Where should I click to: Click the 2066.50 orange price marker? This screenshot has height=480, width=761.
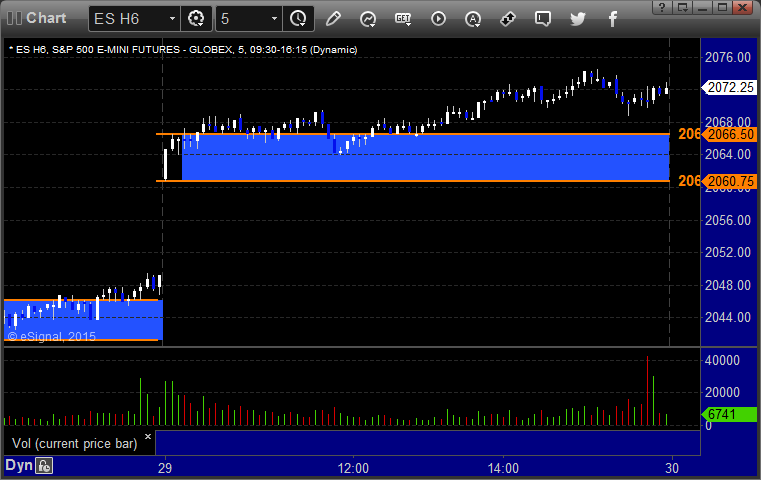pos(729,134)
